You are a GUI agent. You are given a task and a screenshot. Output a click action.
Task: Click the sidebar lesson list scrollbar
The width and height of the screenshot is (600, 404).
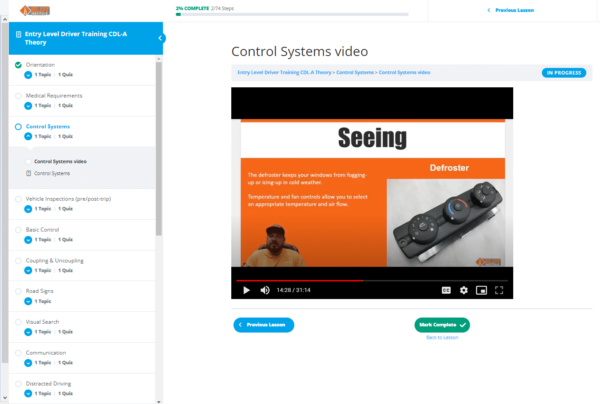159,148
